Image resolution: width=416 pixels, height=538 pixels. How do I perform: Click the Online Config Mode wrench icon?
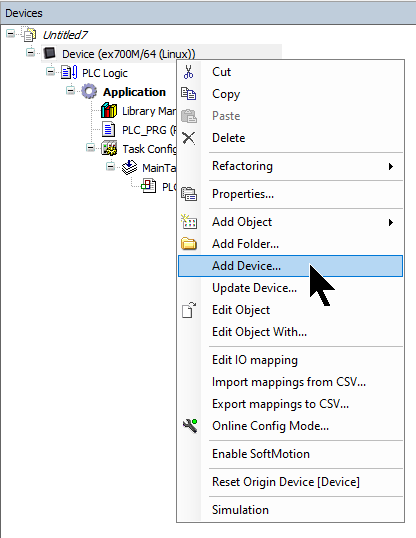pos(190,426)
